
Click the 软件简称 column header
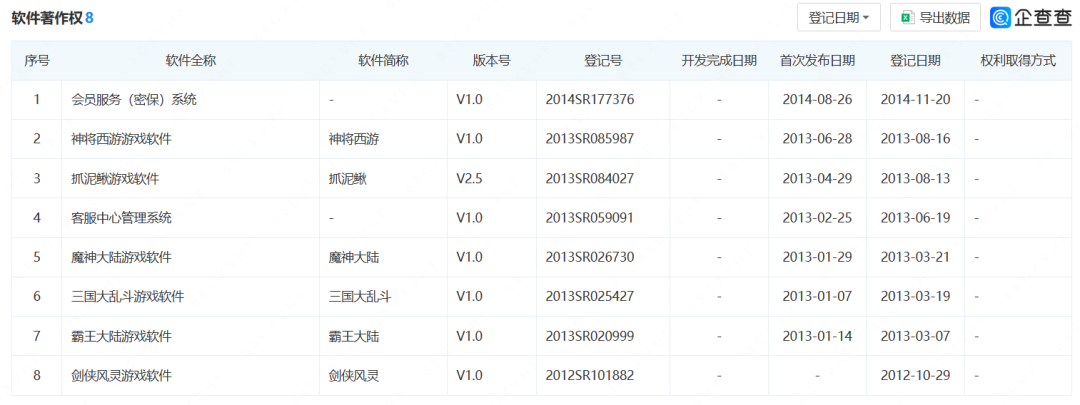coord(384,61)
